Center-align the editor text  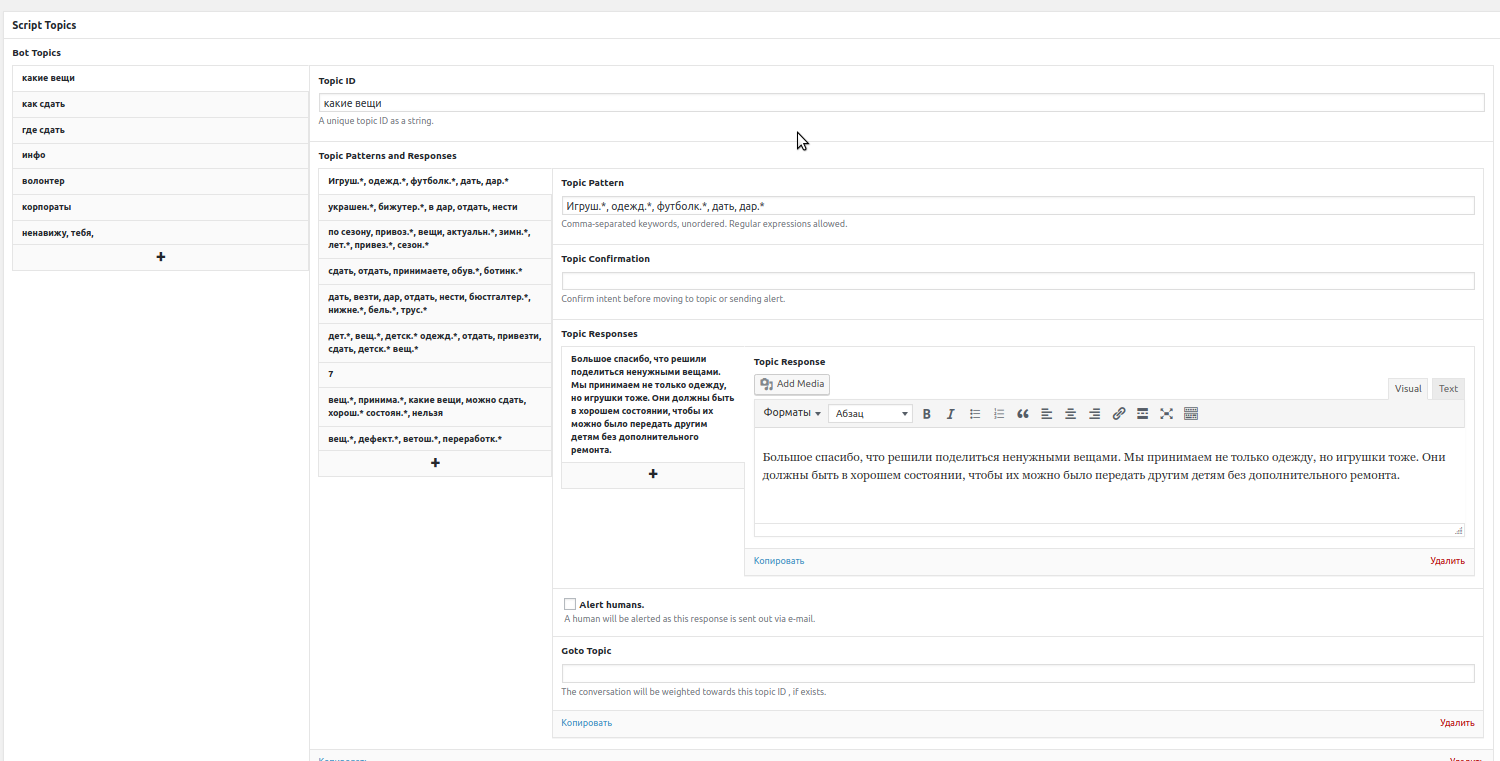pyautogui.click(x=1071, y=414)
